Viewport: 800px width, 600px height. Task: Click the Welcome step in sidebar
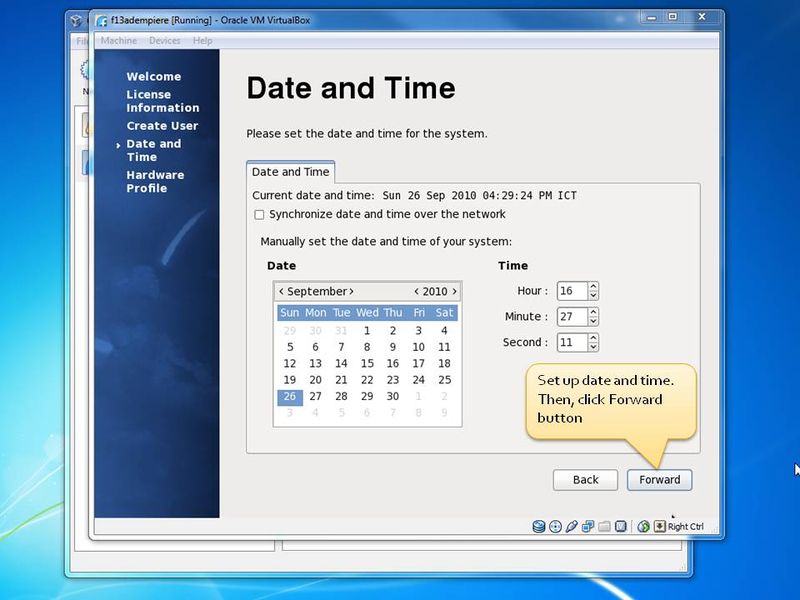click(154, 77)
